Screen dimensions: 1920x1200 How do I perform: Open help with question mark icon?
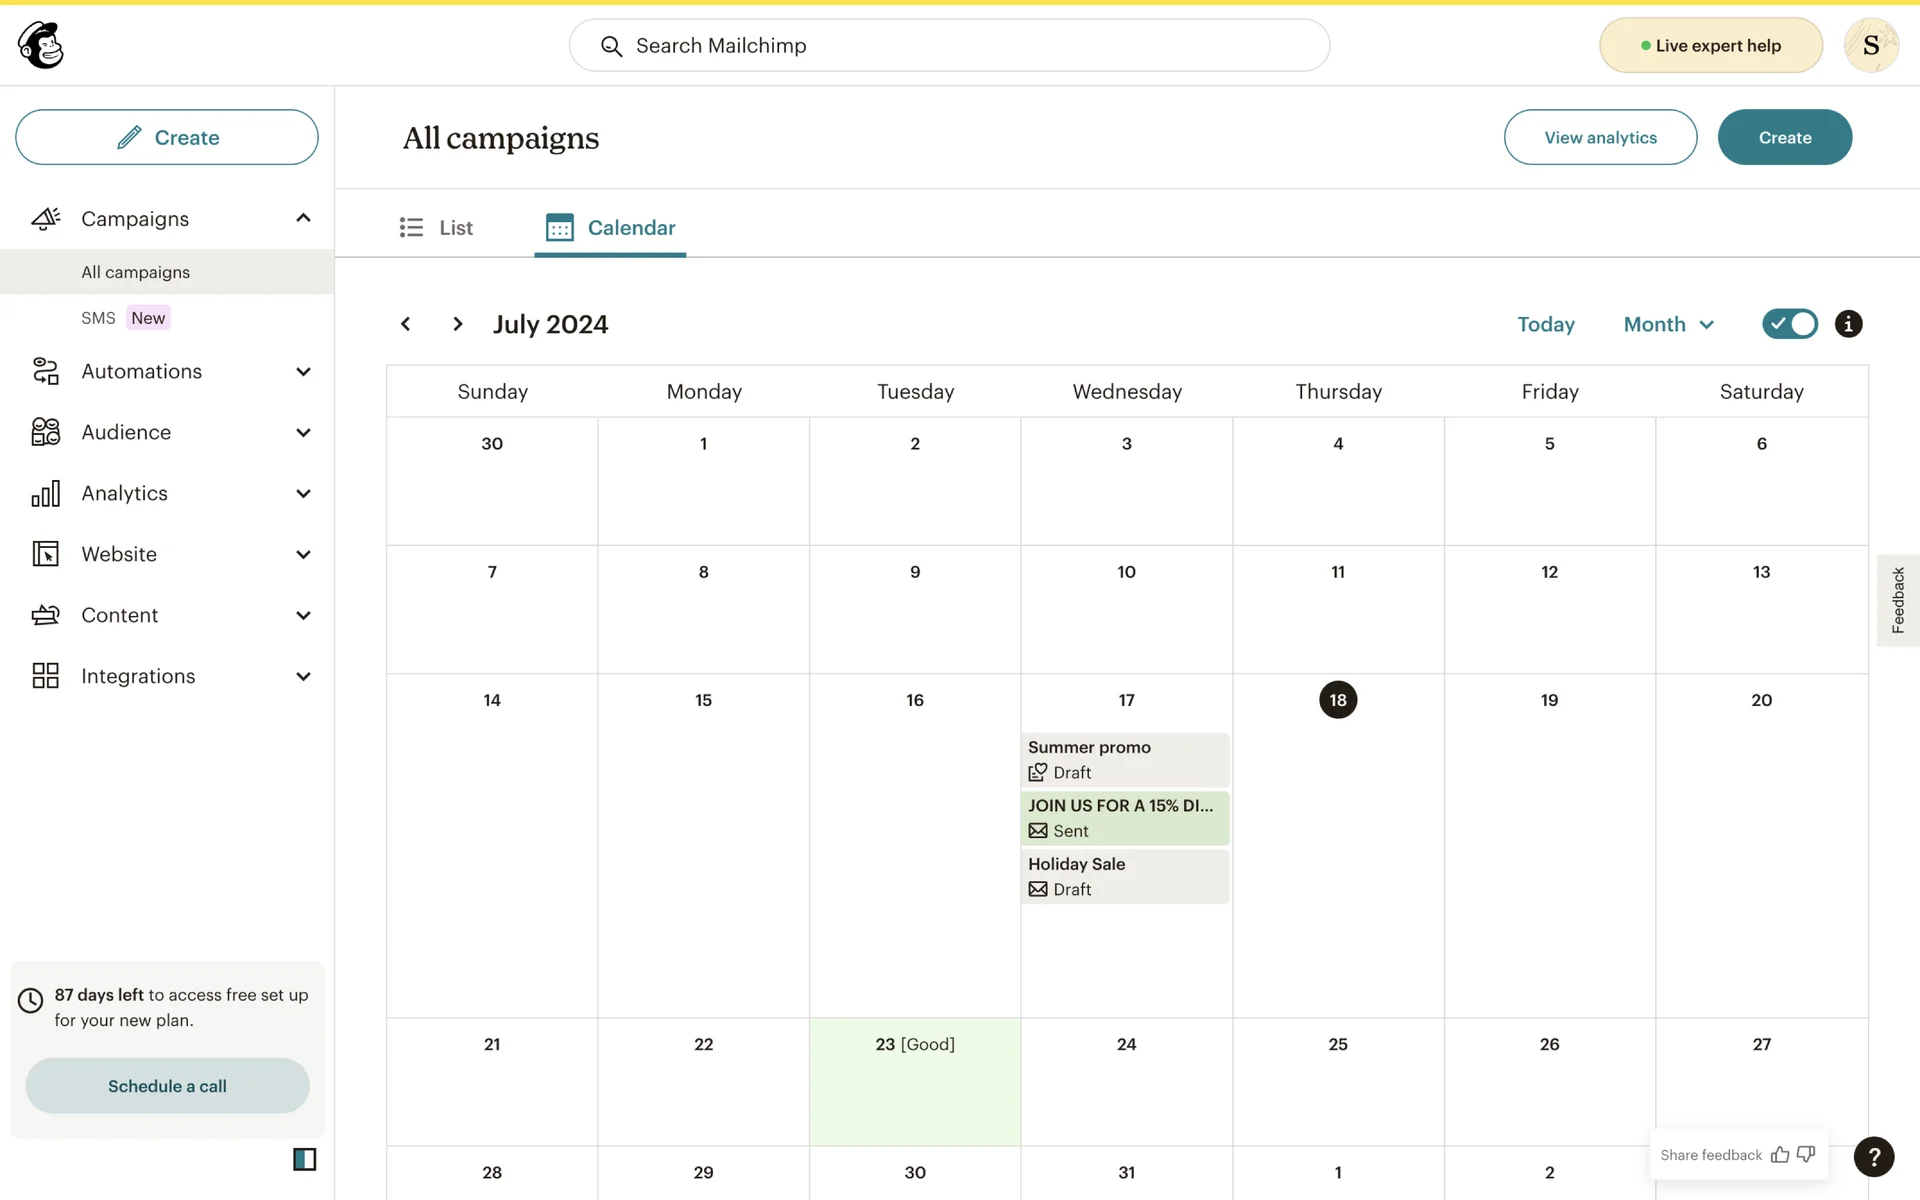(1873, 1156)
